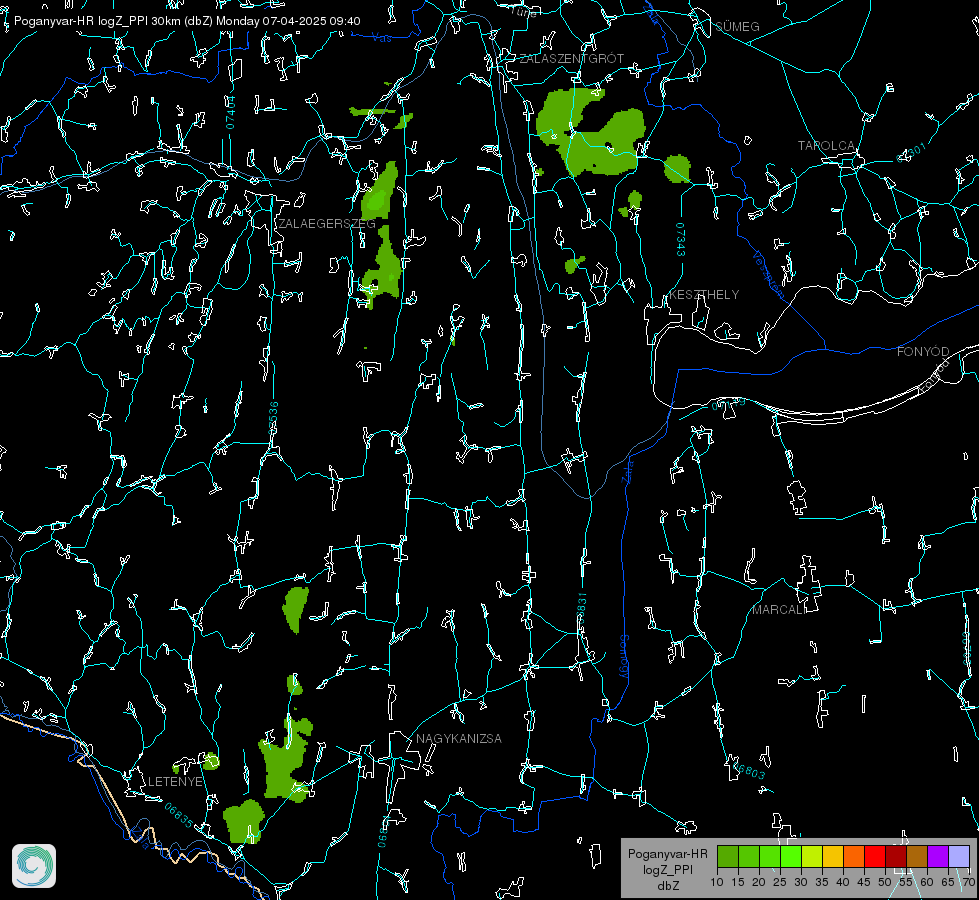Click the NAGYKANIZSA city label
Screen dimensions: 979x900
[459, 738]
